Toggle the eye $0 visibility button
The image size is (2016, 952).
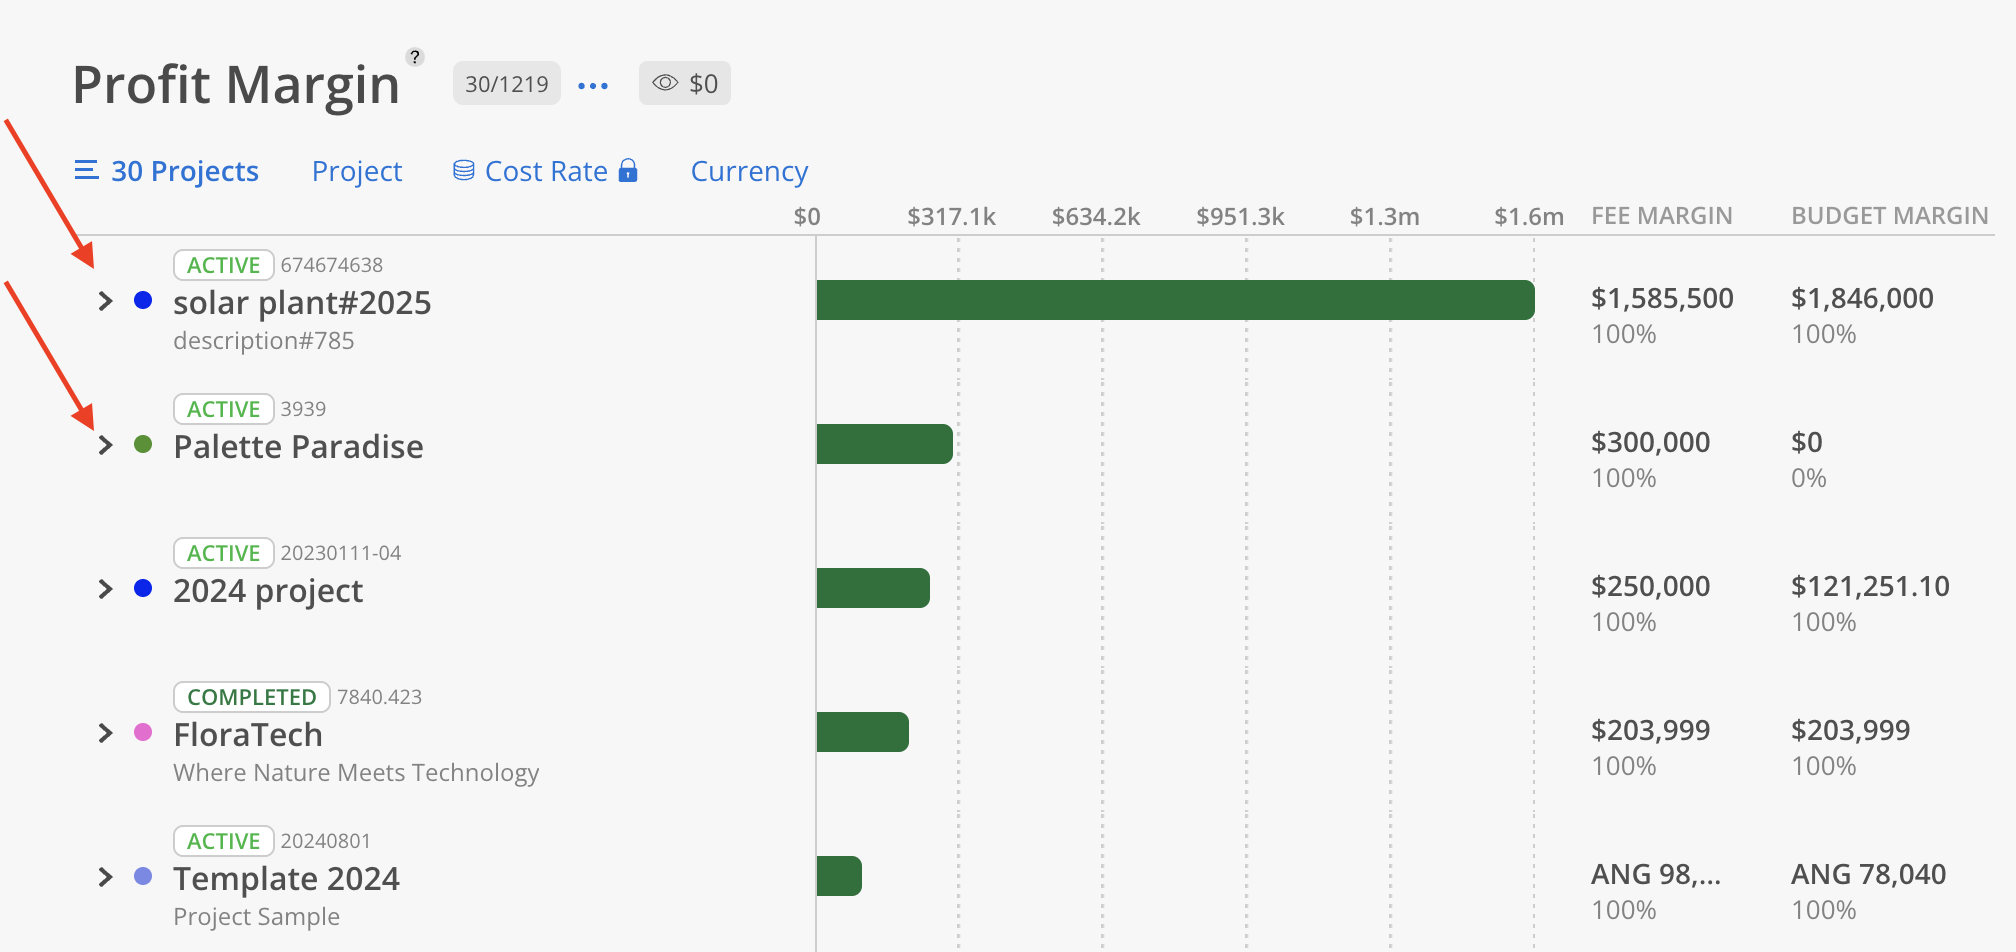point(685,84)
